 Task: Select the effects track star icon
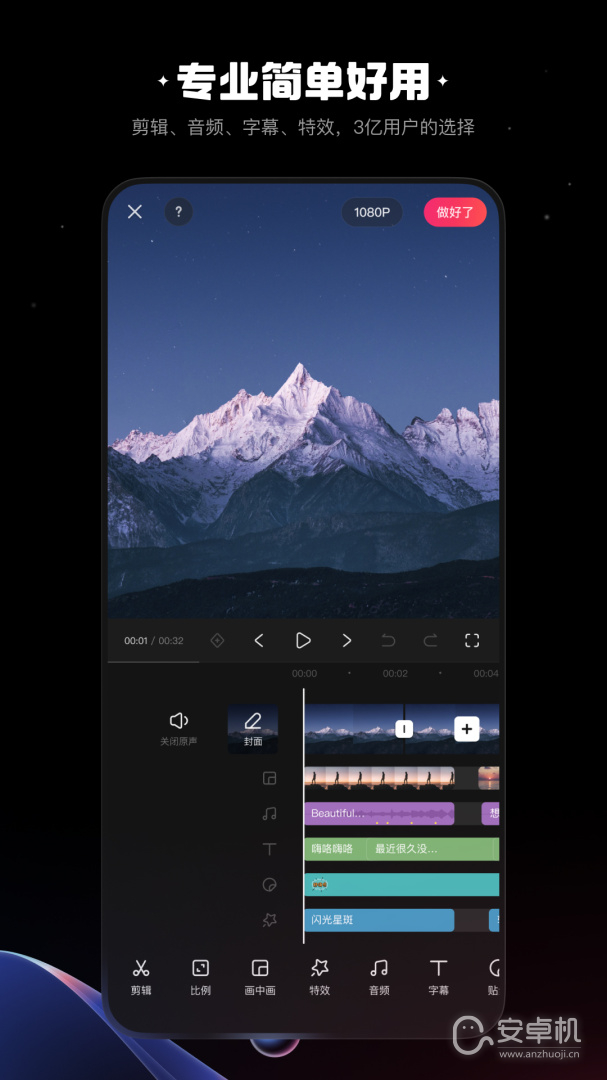[269, 920]
